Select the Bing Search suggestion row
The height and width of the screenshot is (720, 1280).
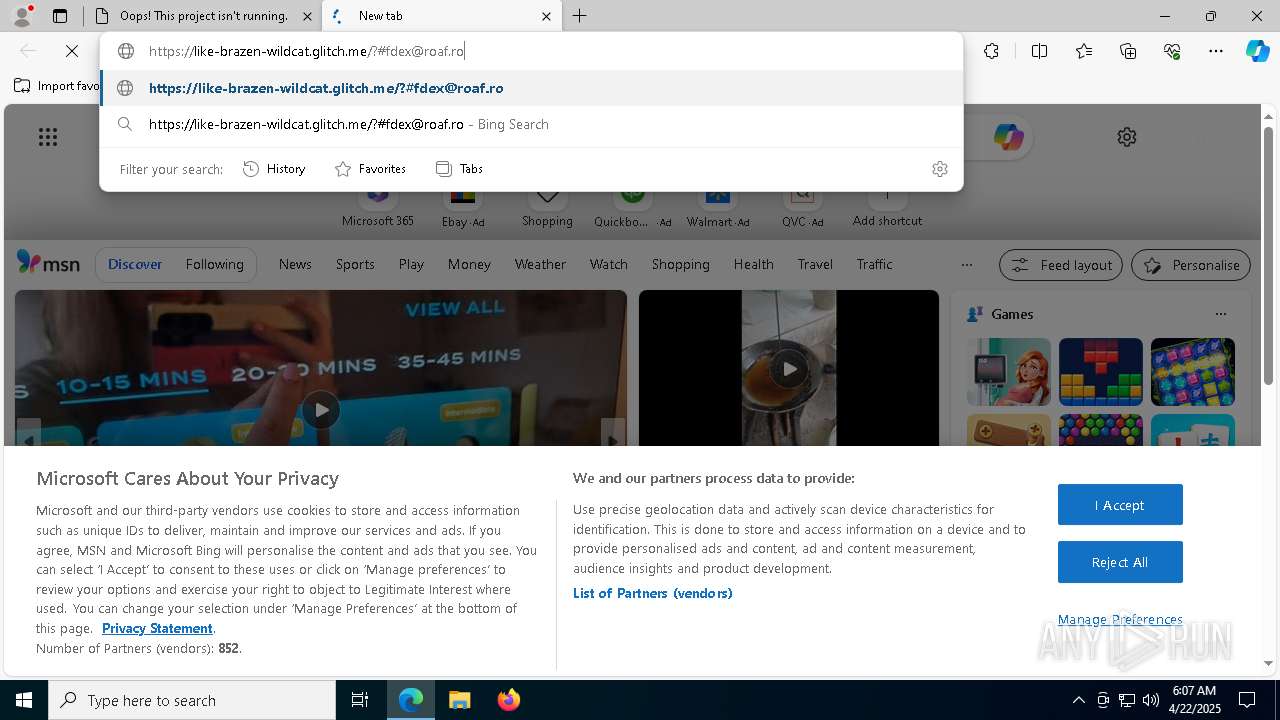pos(531,124)
